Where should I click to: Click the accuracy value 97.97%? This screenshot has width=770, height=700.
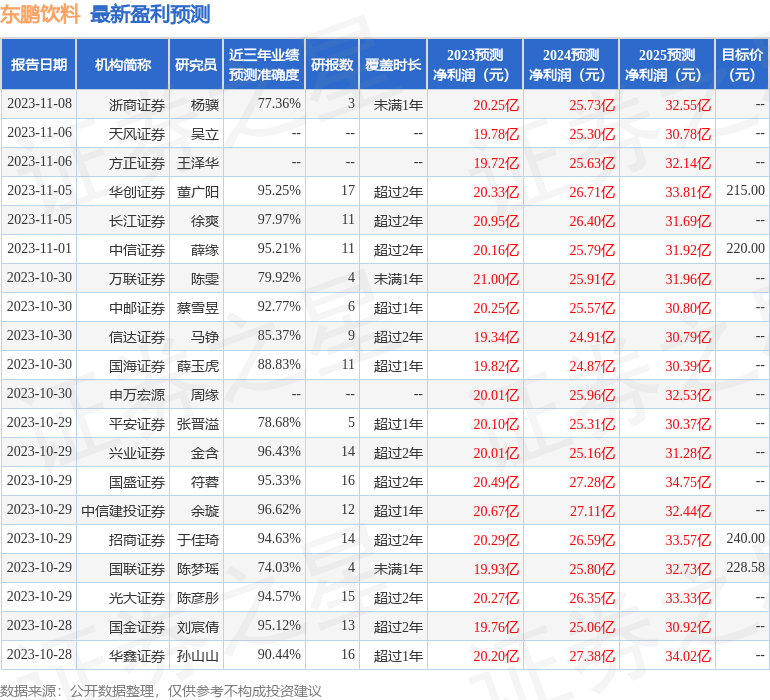(x=279, y=219)
